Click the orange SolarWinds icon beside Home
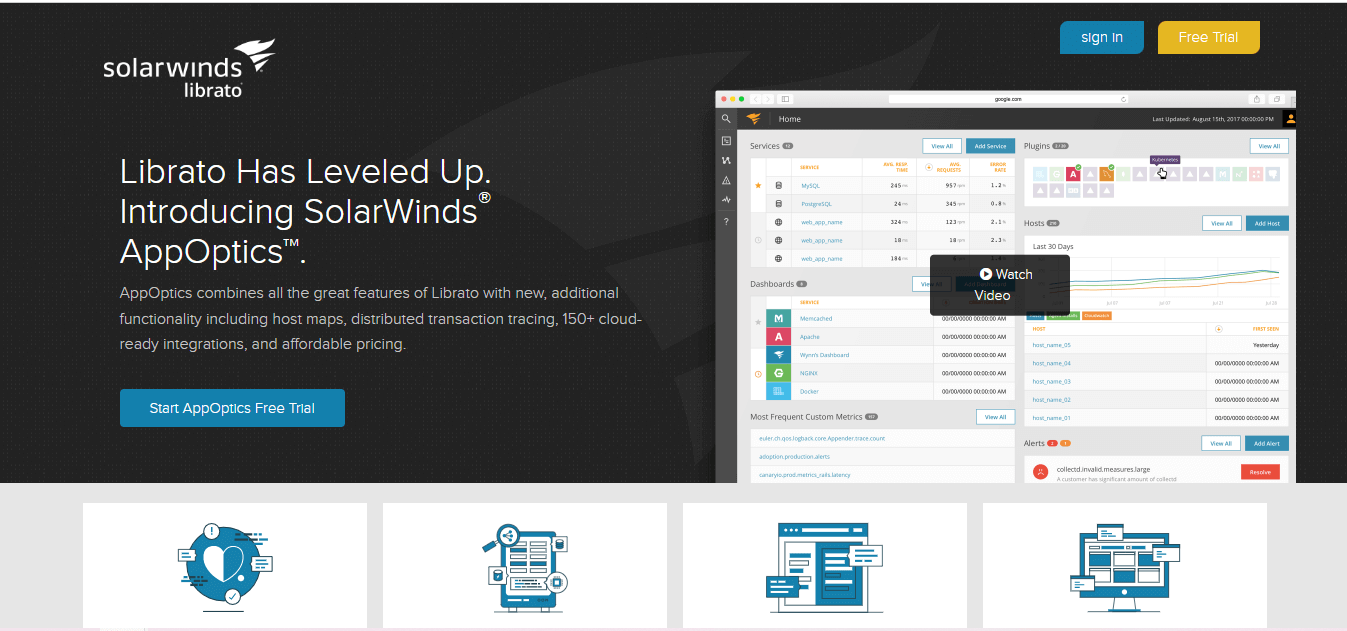Screen dimensions: 1347x631 coord(754,118)
